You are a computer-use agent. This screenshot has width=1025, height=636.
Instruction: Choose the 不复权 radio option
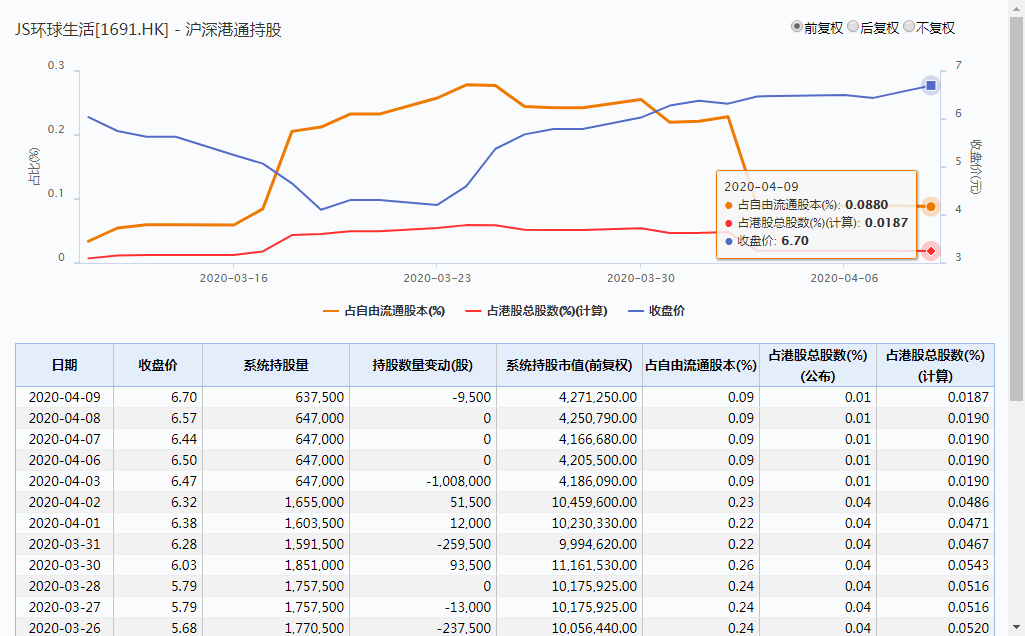pyautogui.click(x=909, y=27)
